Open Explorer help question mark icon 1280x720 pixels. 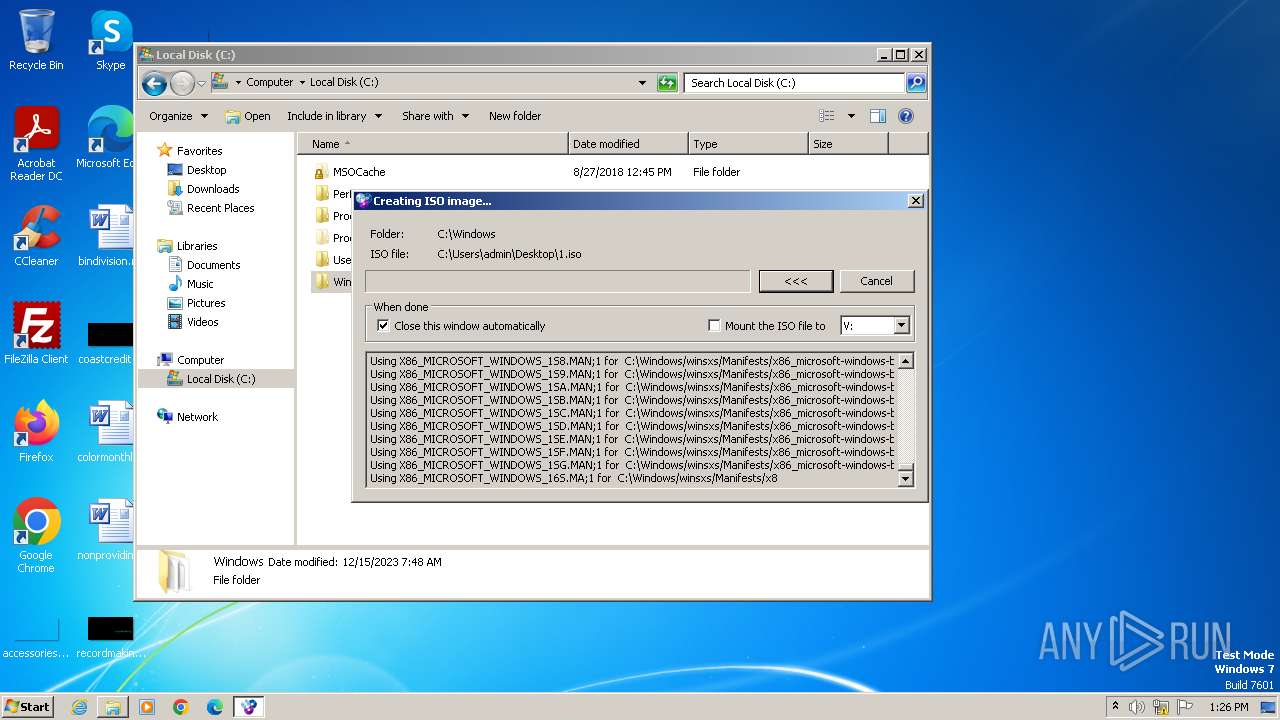pos(906,116)
